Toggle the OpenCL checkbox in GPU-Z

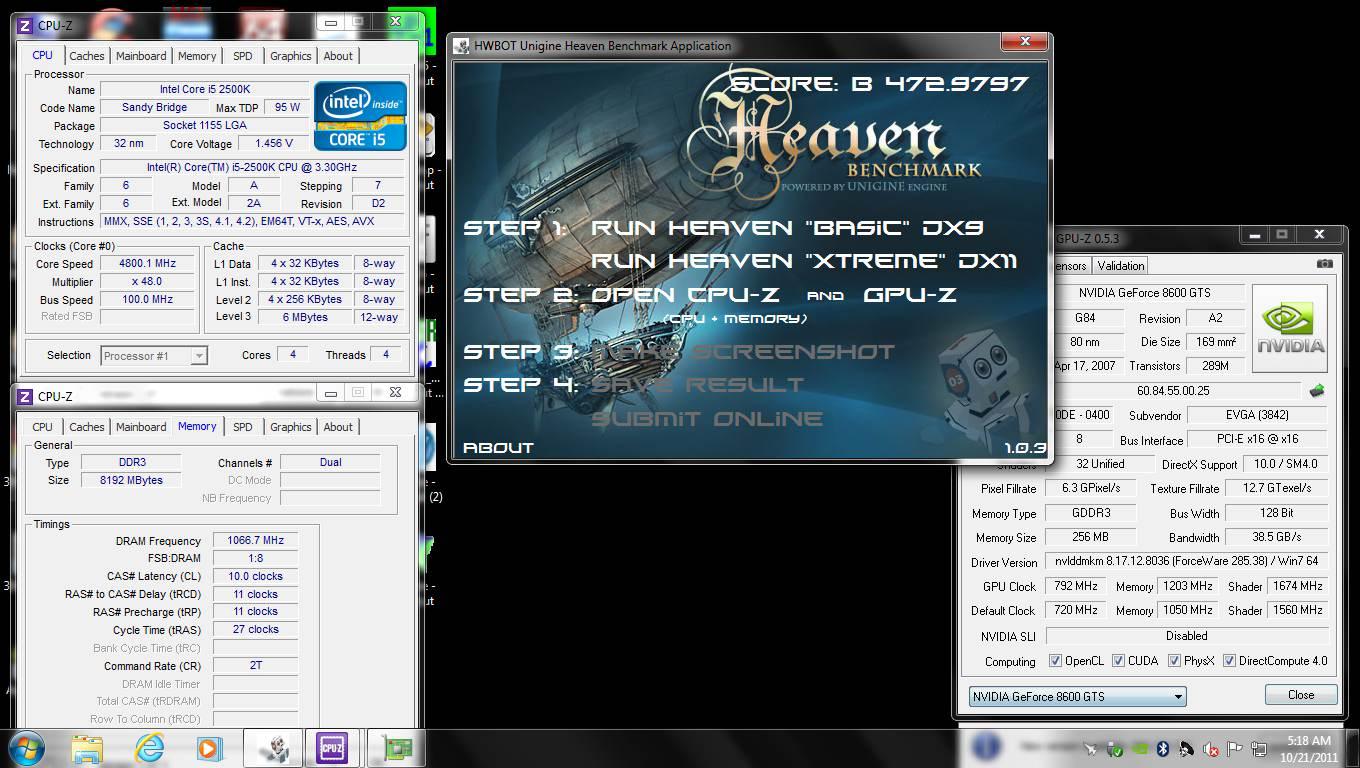[x=1055, y=661]
